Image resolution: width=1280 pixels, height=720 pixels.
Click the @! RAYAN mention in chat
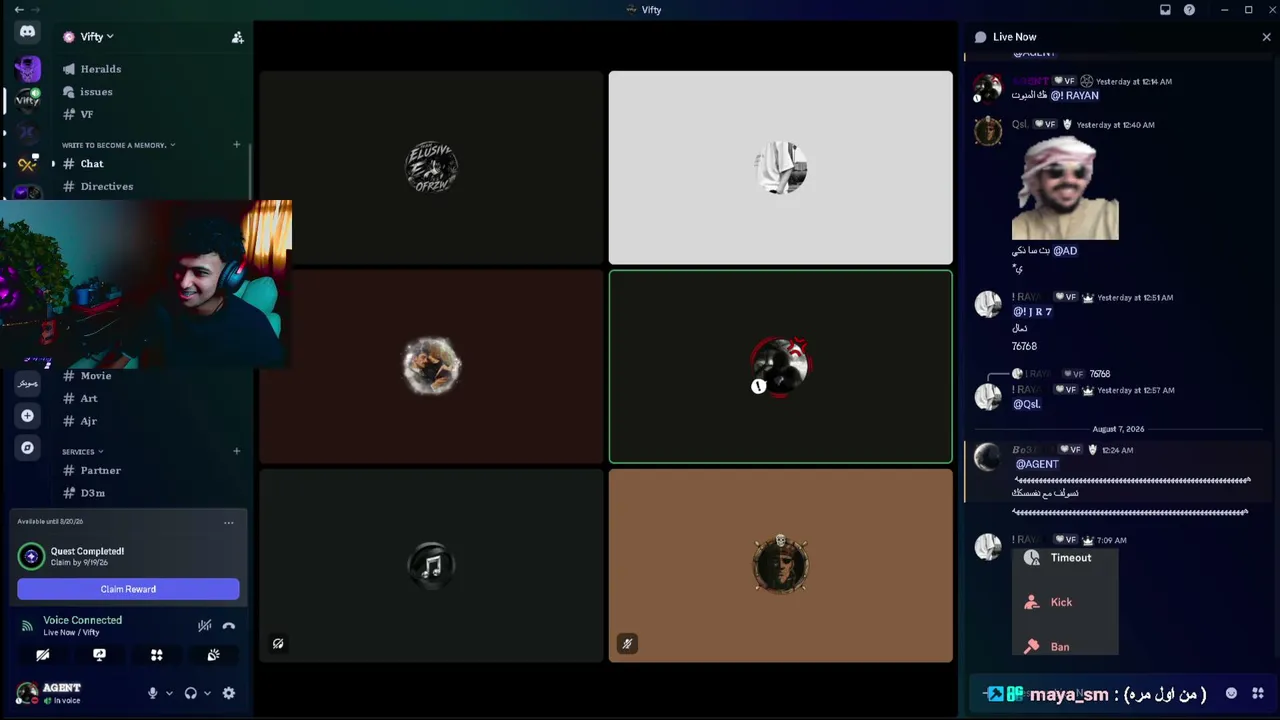click(x=1074, y=96)
